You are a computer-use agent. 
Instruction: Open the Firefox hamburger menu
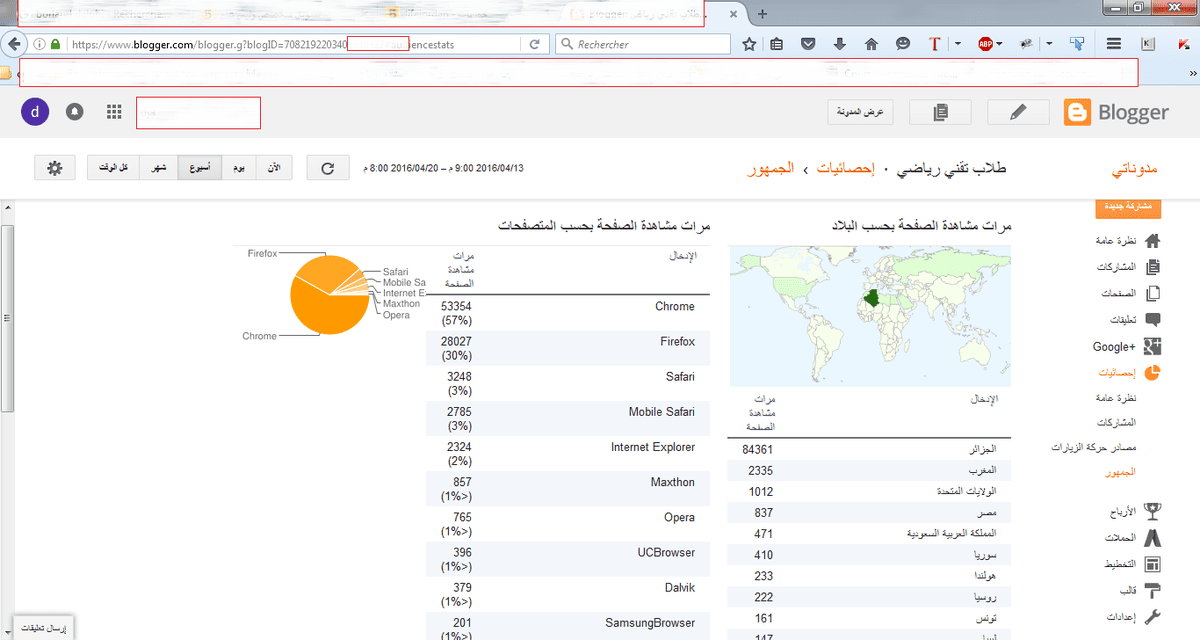[x=1113, y=44]
